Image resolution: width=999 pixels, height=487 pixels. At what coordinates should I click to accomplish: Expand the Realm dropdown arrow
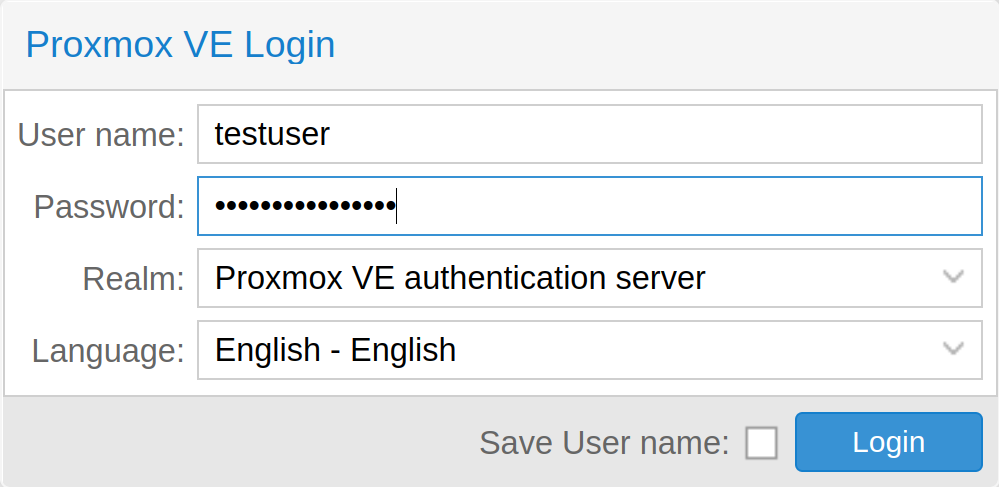[954, 277]
